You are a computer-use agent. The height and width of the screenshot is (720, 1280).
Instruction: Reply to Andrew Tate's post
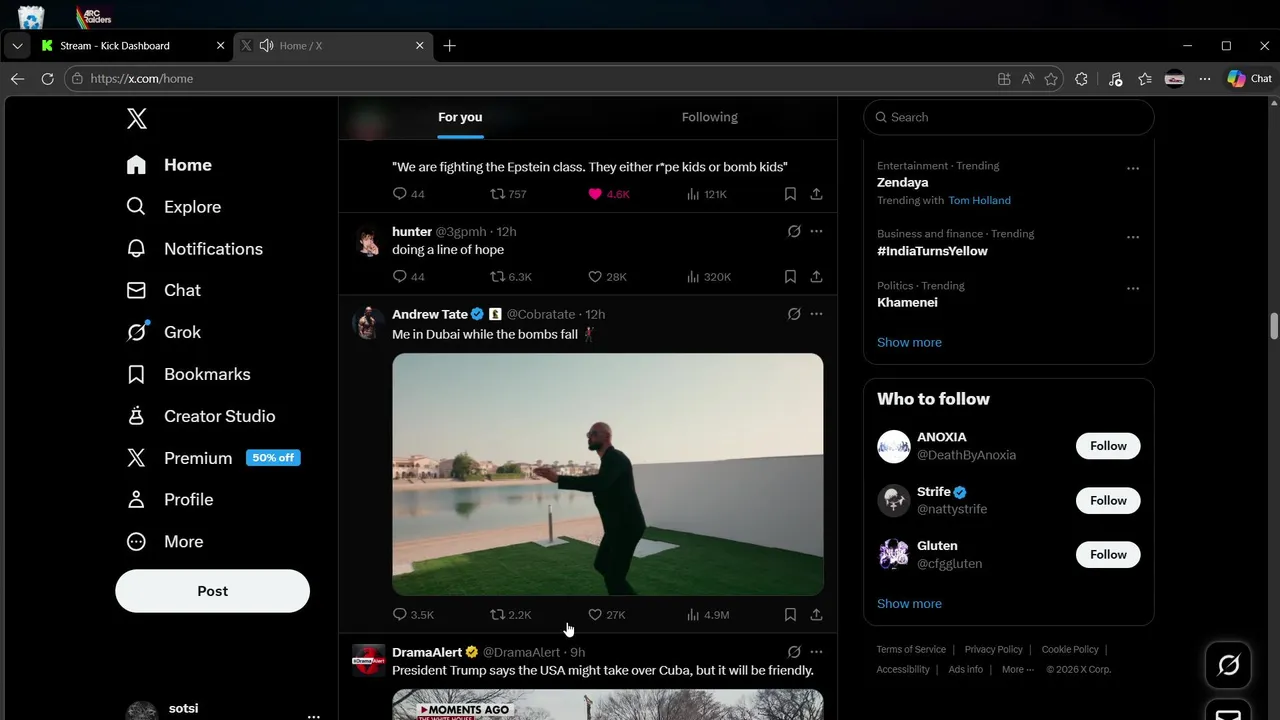click(413, 615)
